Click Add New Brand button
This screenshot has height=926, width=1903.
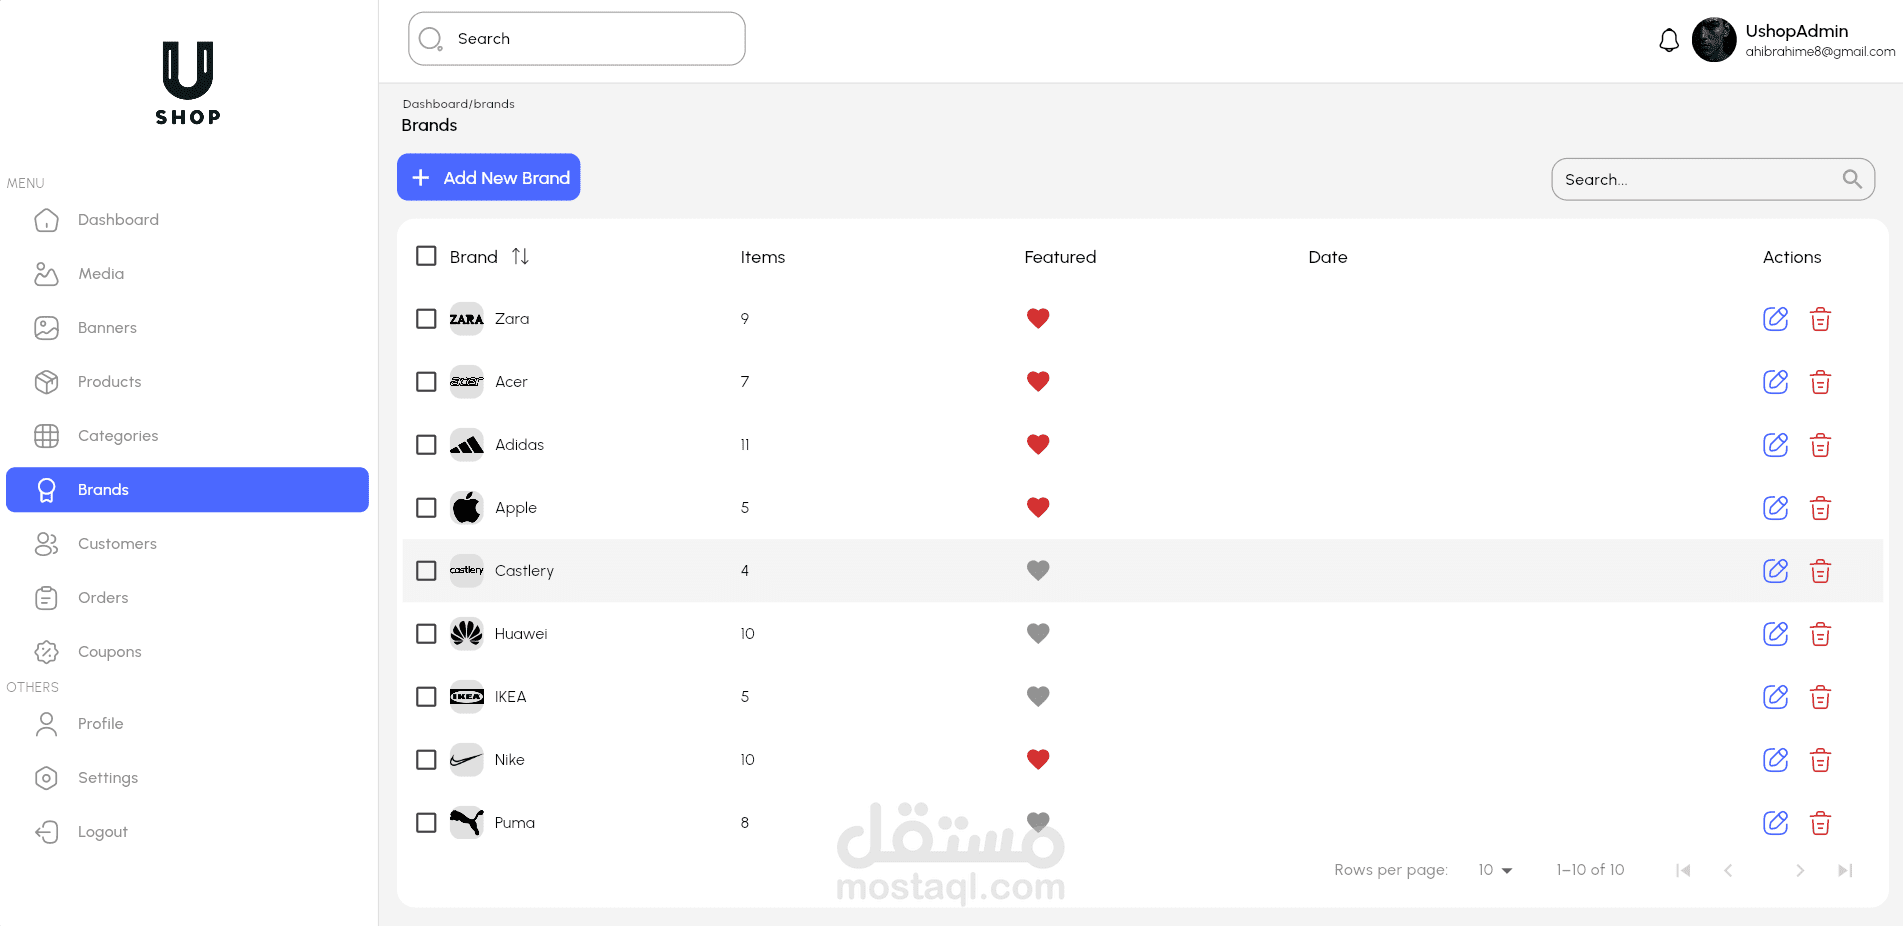(488, 177)
